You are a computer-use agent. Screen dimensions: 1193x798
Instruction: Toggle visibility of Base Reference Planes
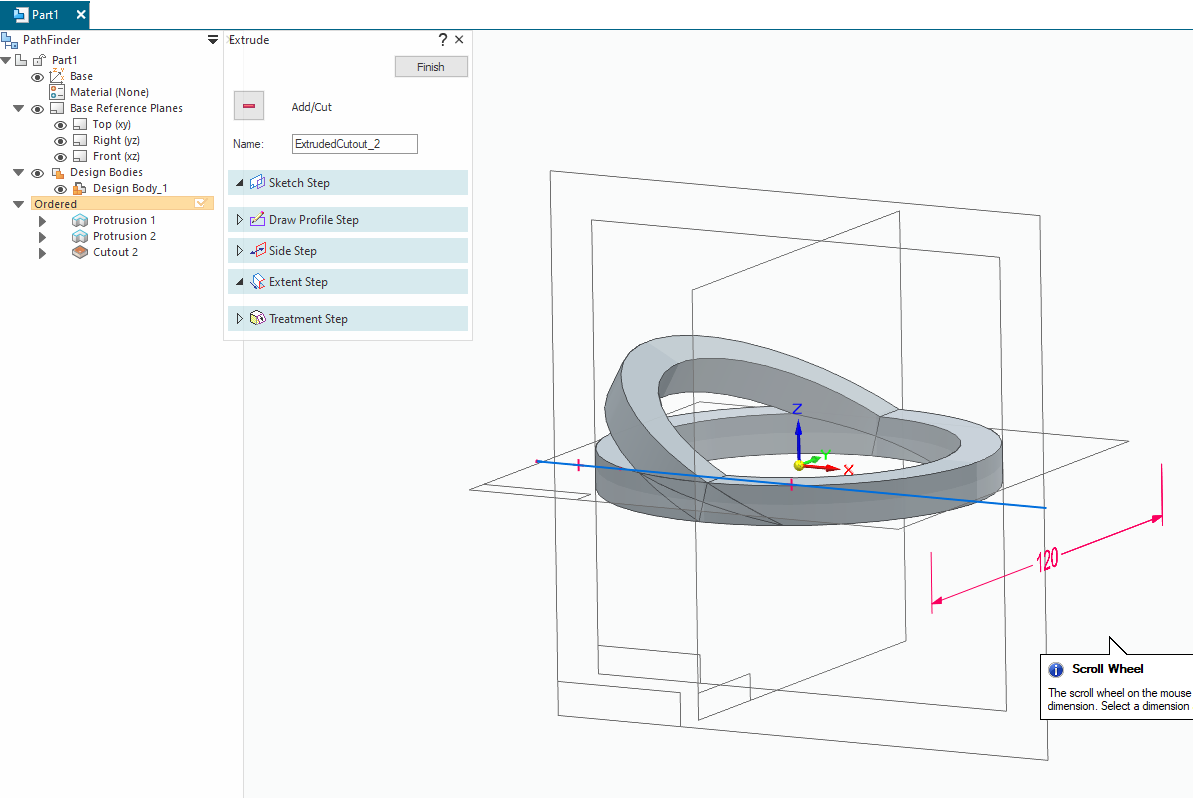click(x=37, y=109)
